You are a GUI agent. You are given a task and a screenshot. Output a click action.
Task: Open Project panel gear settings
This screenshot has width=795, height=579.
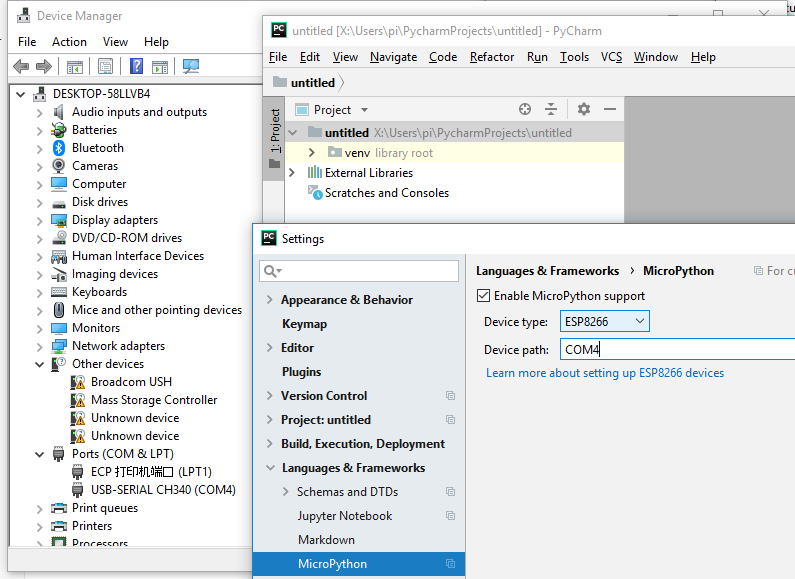(584, 109)
